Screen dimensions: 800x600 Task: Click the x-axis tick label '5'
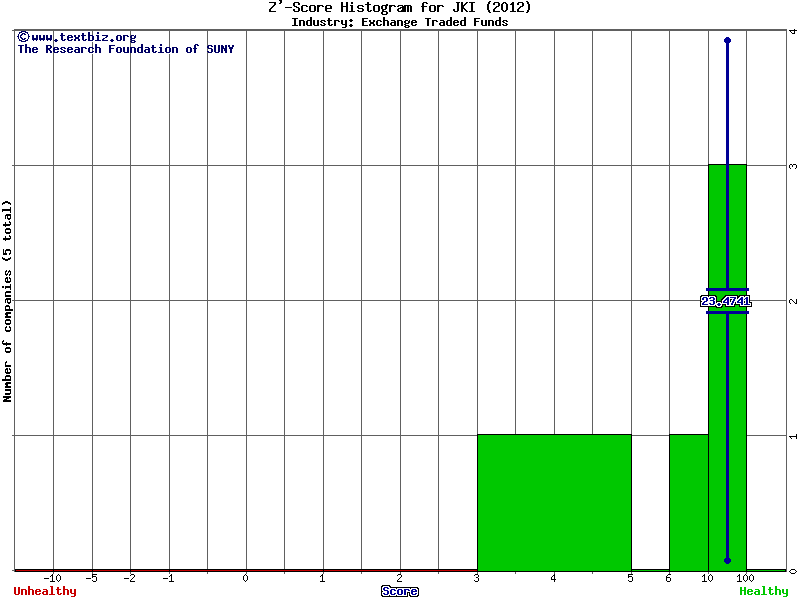[631, 578]
